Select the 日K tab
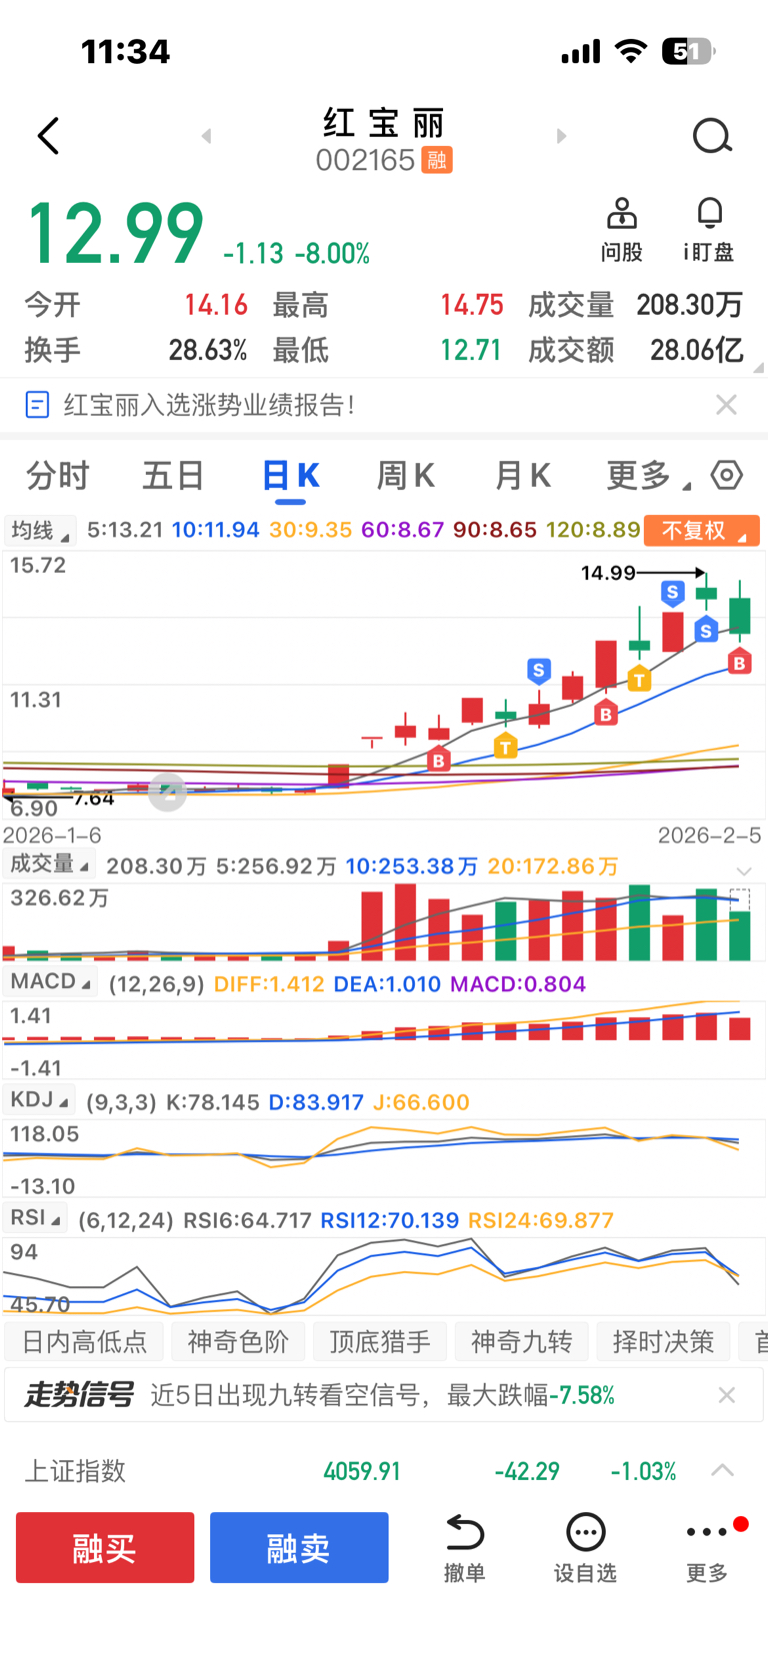 291,476
